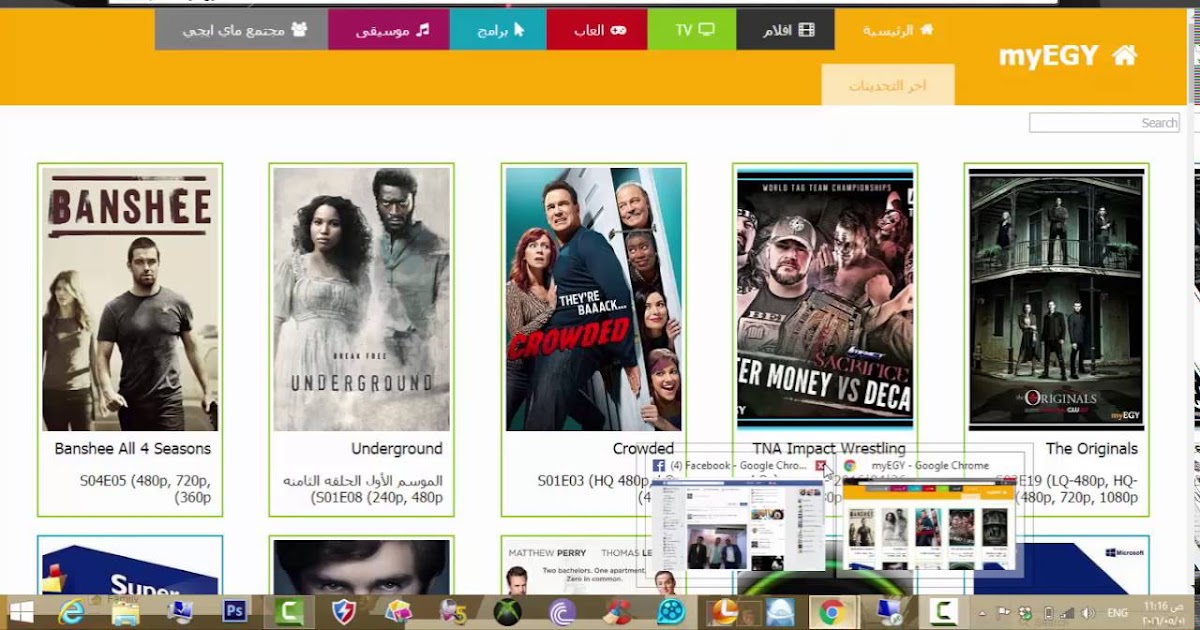Close the Facebook tab from the taskbar preview
This screenshot has height=630, width=1200.
[x=822, y=465]
